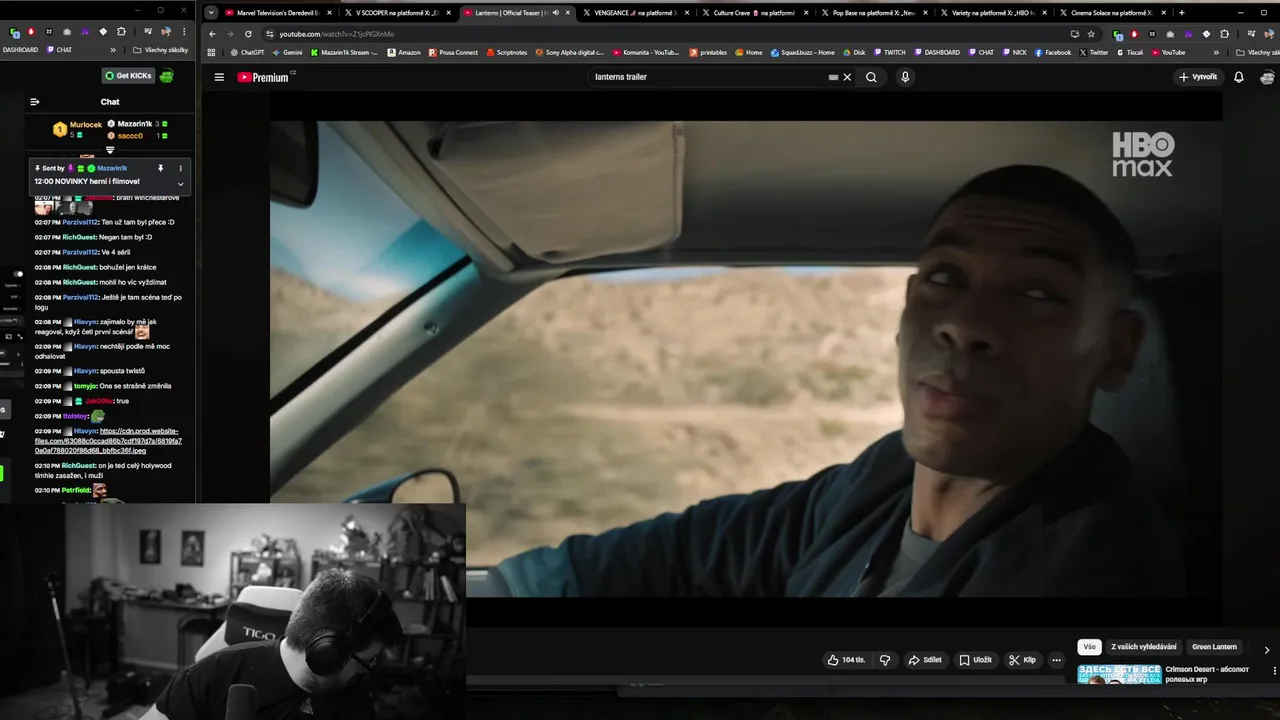This screenshot has width=1280, height=720.
Task: Open extensions puzzle icon in chat window
Action: (121, 32)
